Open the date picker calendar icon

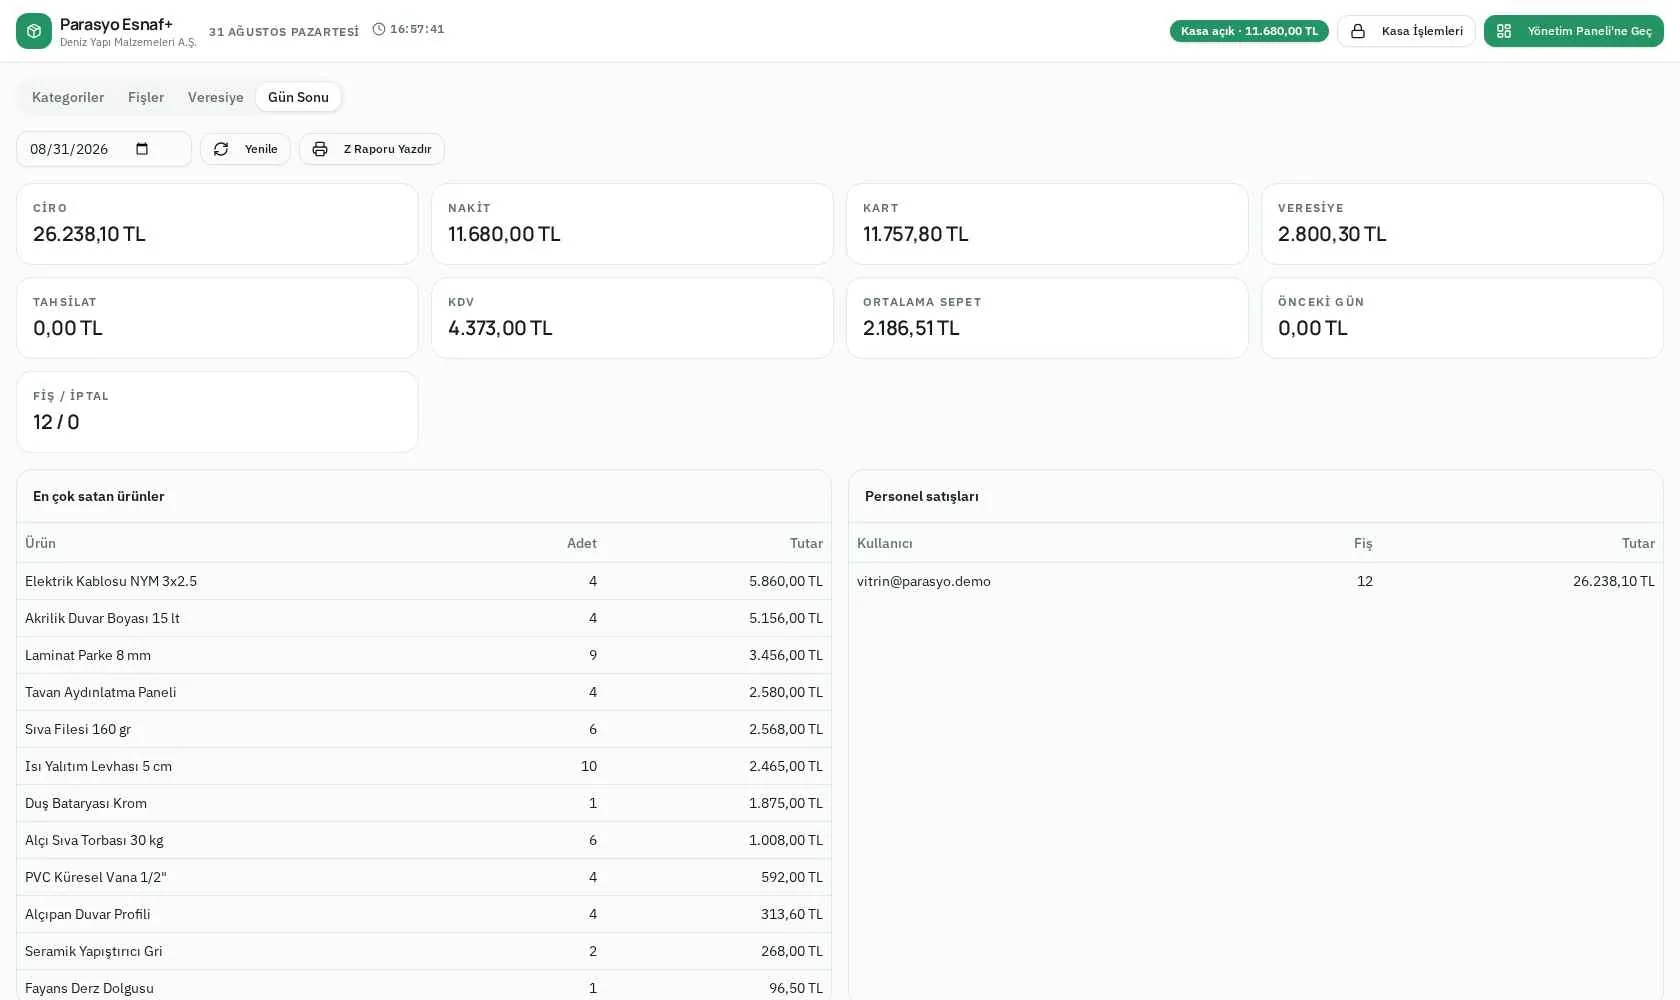142,149
